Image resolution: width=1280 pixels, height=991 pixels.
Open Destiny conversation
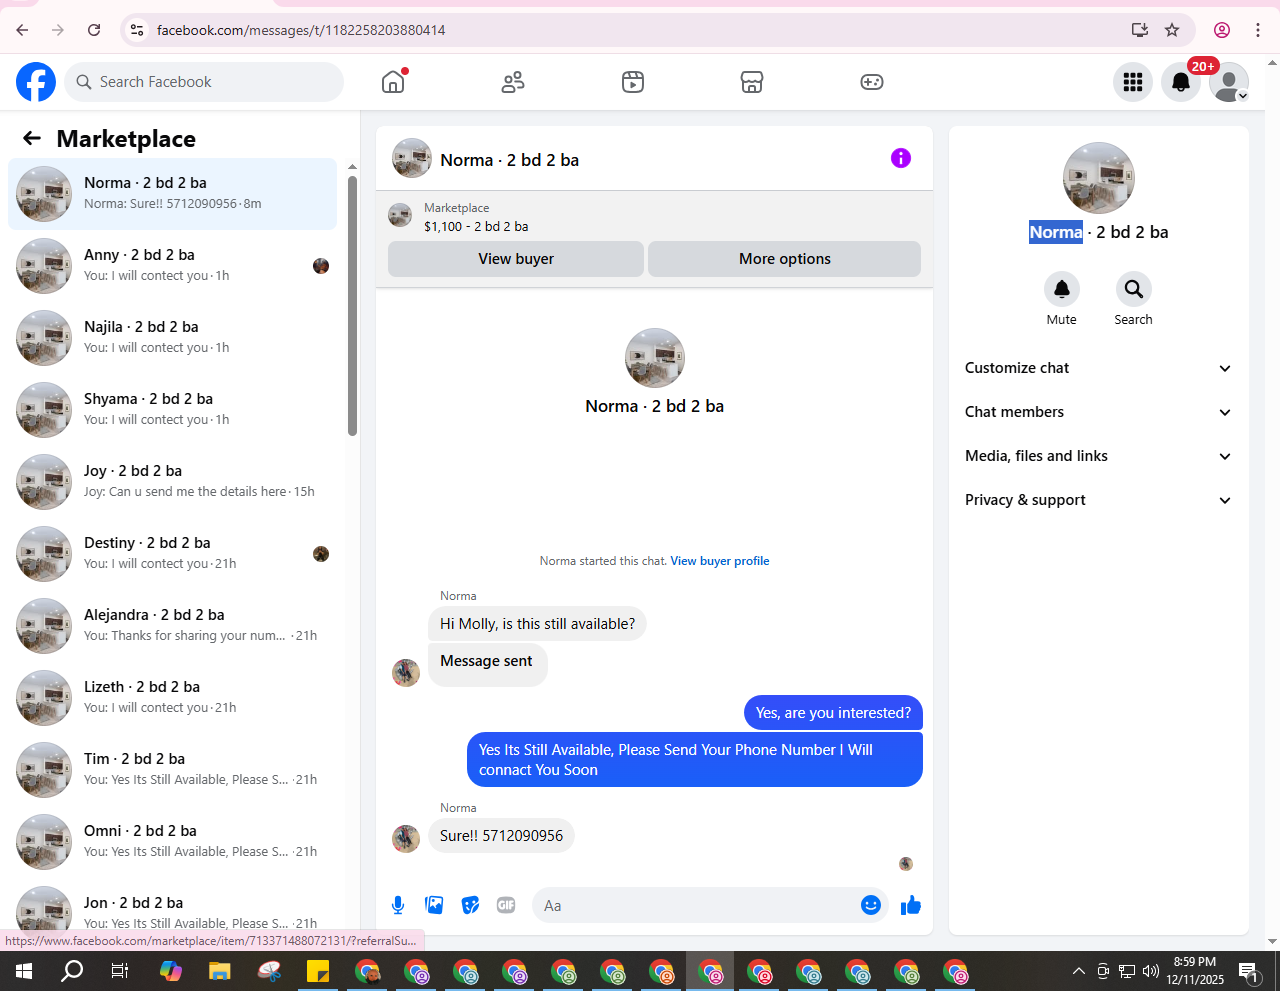pos(172,554)
